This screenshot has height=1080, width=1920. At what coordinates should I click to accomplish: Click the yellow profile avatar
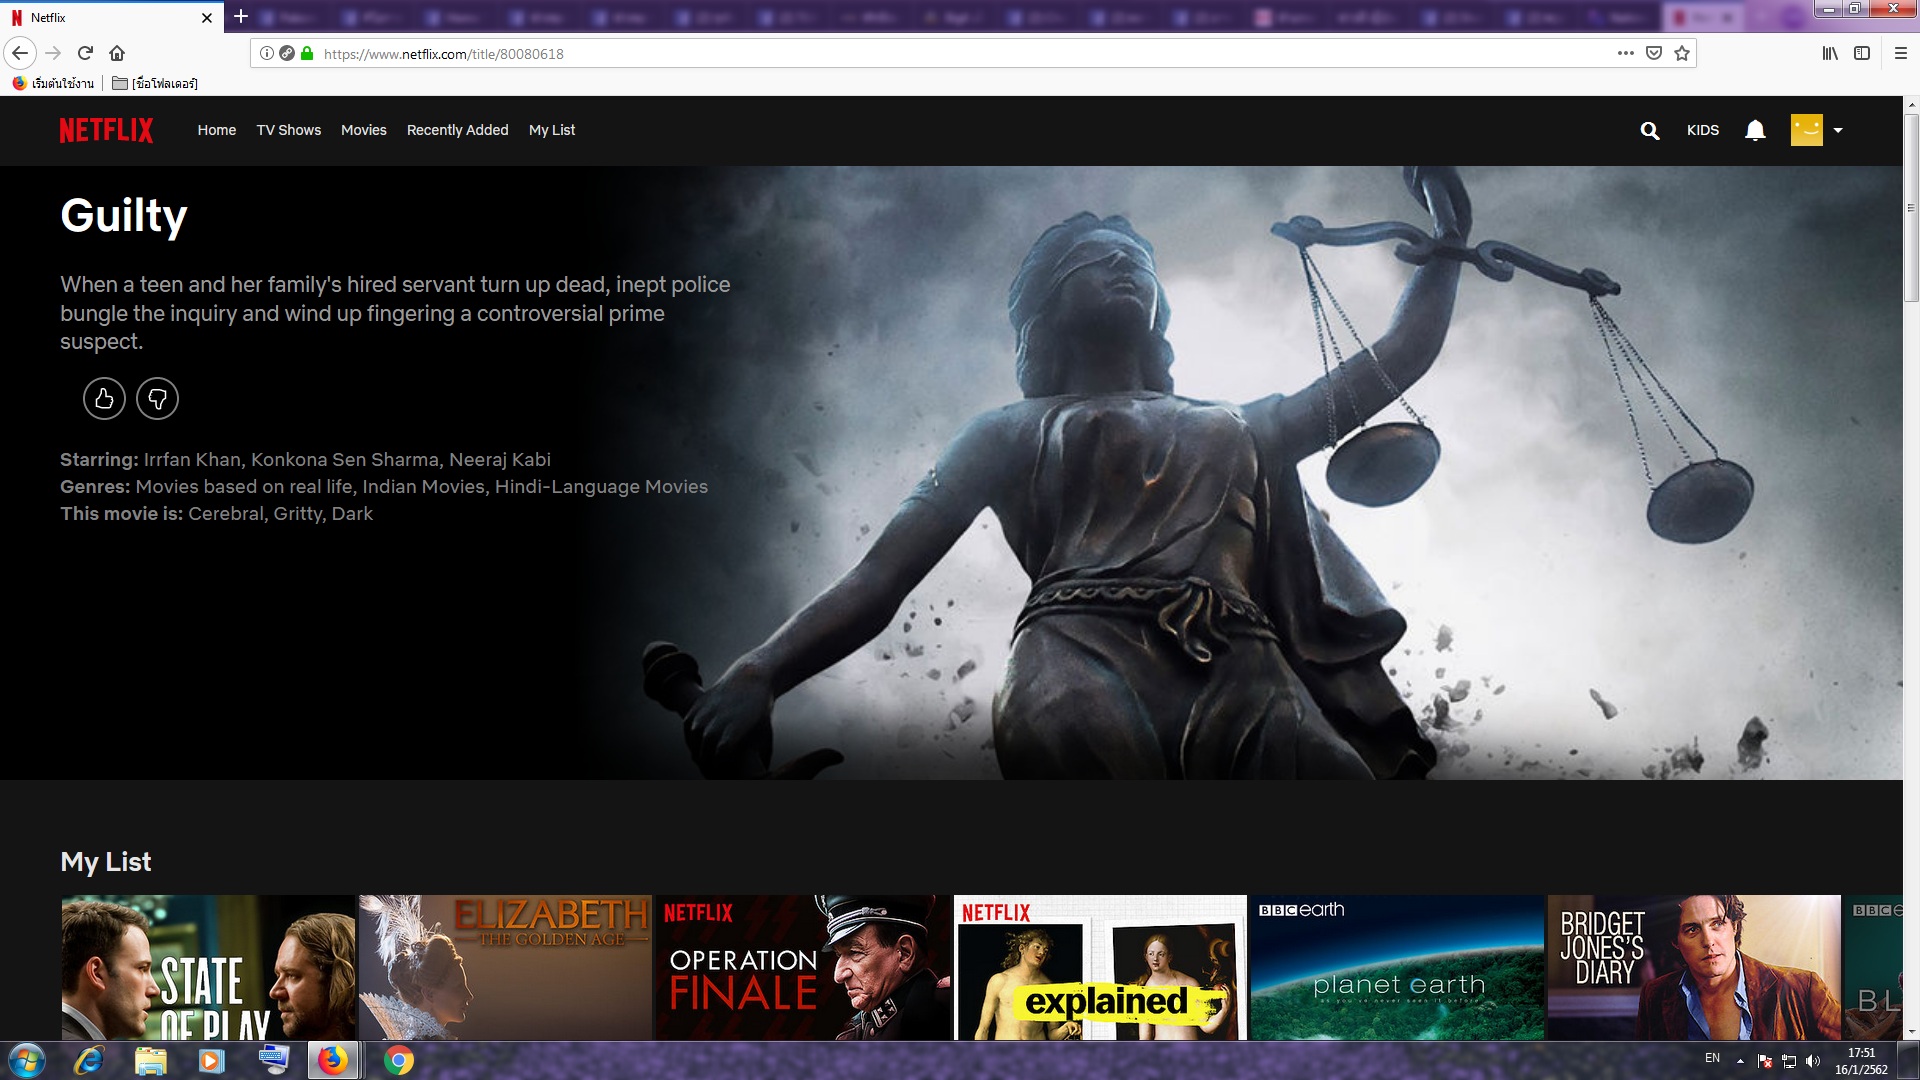[1807, 130]
